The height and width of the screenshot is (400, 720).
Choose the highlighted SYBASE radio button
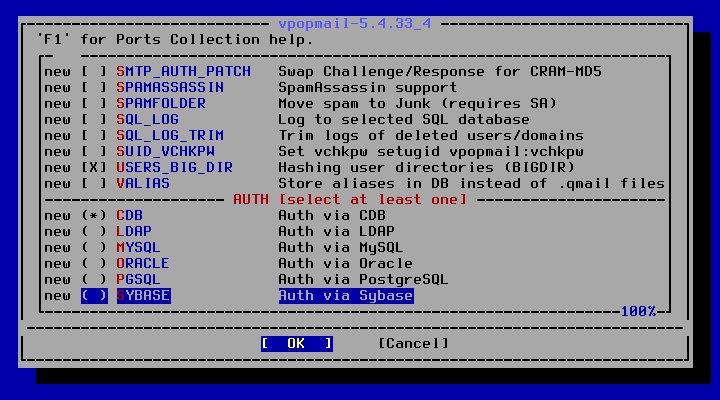94,296
